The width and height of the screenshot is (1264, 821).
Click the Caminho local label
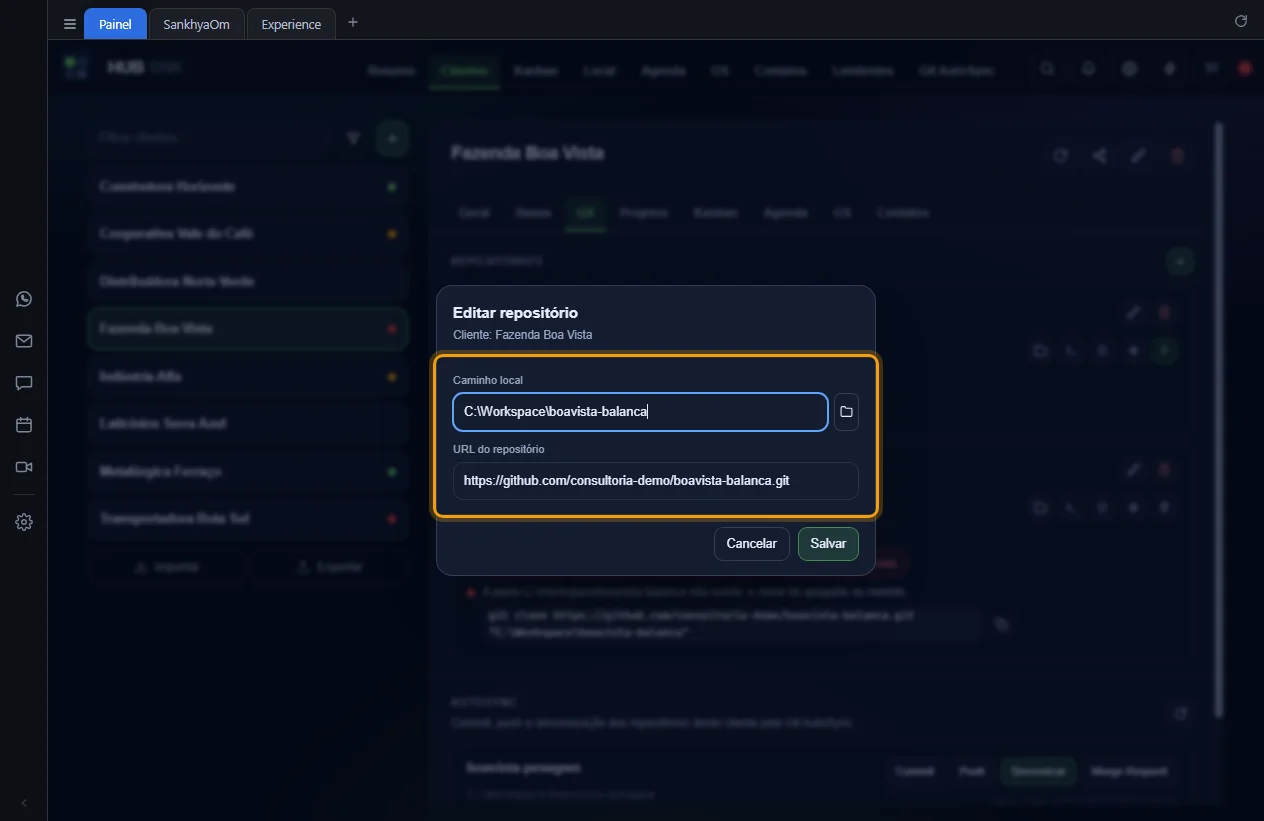coord(488,380)
